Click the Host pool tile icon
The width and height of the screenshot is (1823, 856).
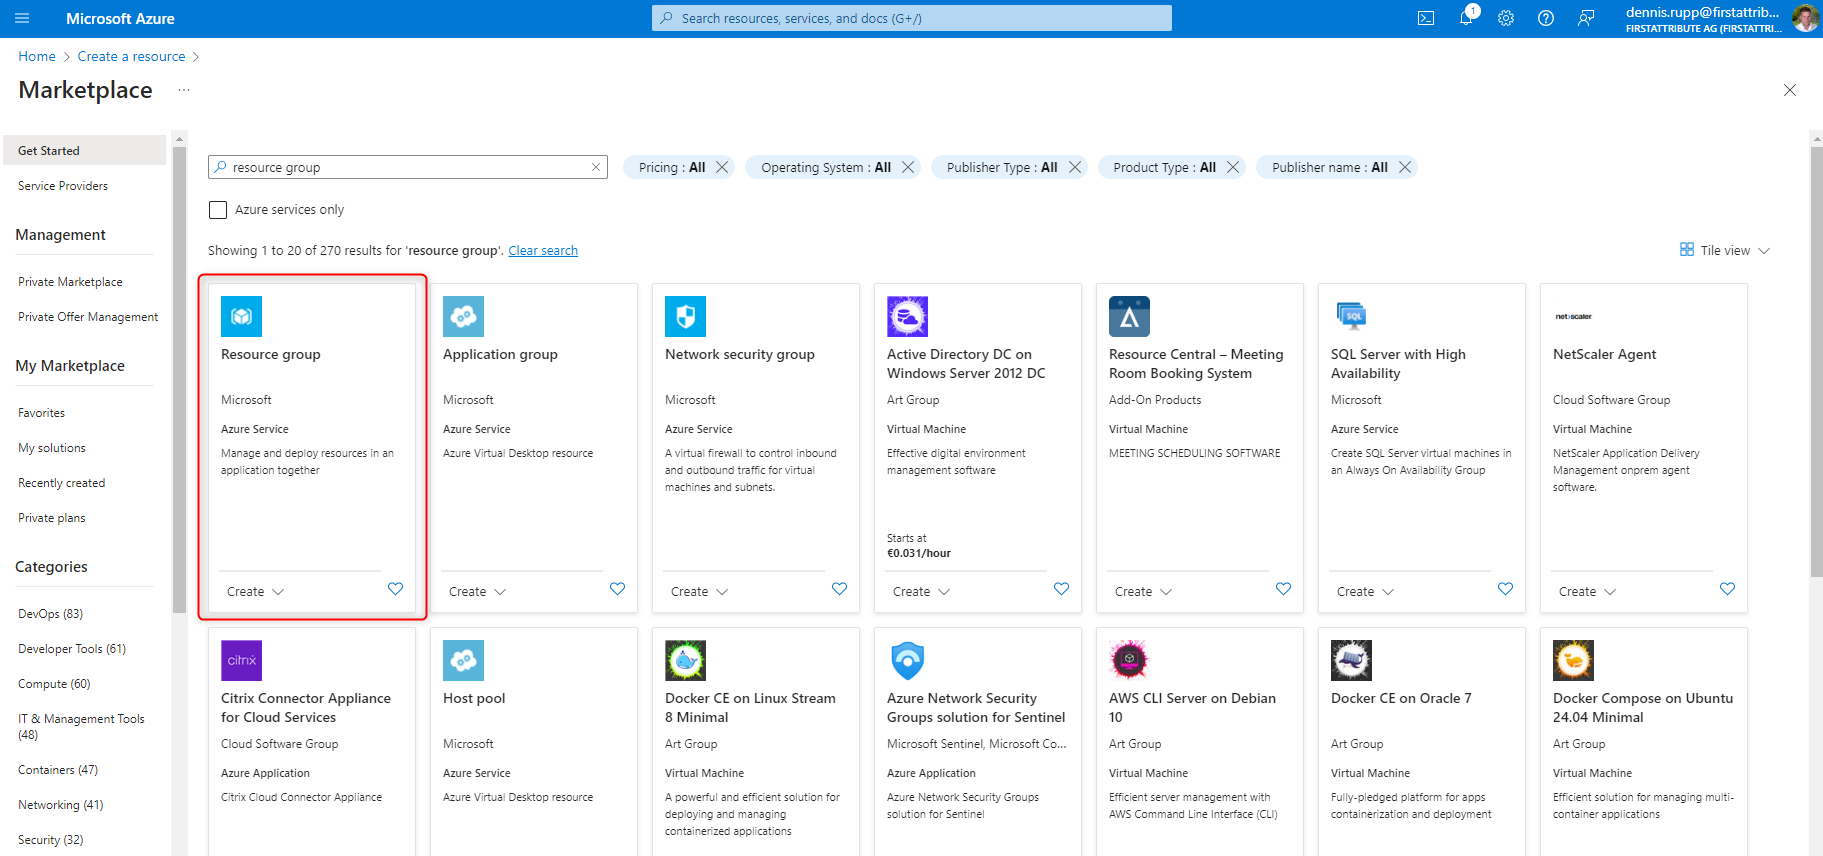(x=463, y=660)
